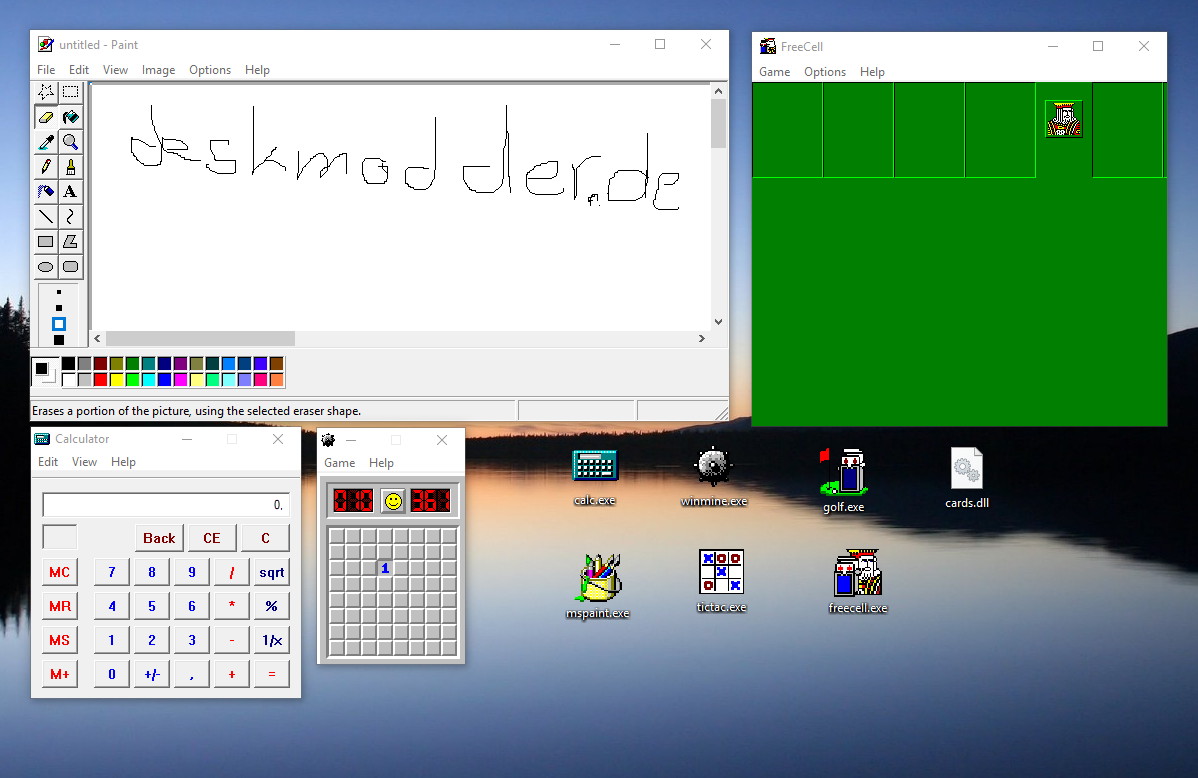Choose the Brush tool in Paint

70,167
